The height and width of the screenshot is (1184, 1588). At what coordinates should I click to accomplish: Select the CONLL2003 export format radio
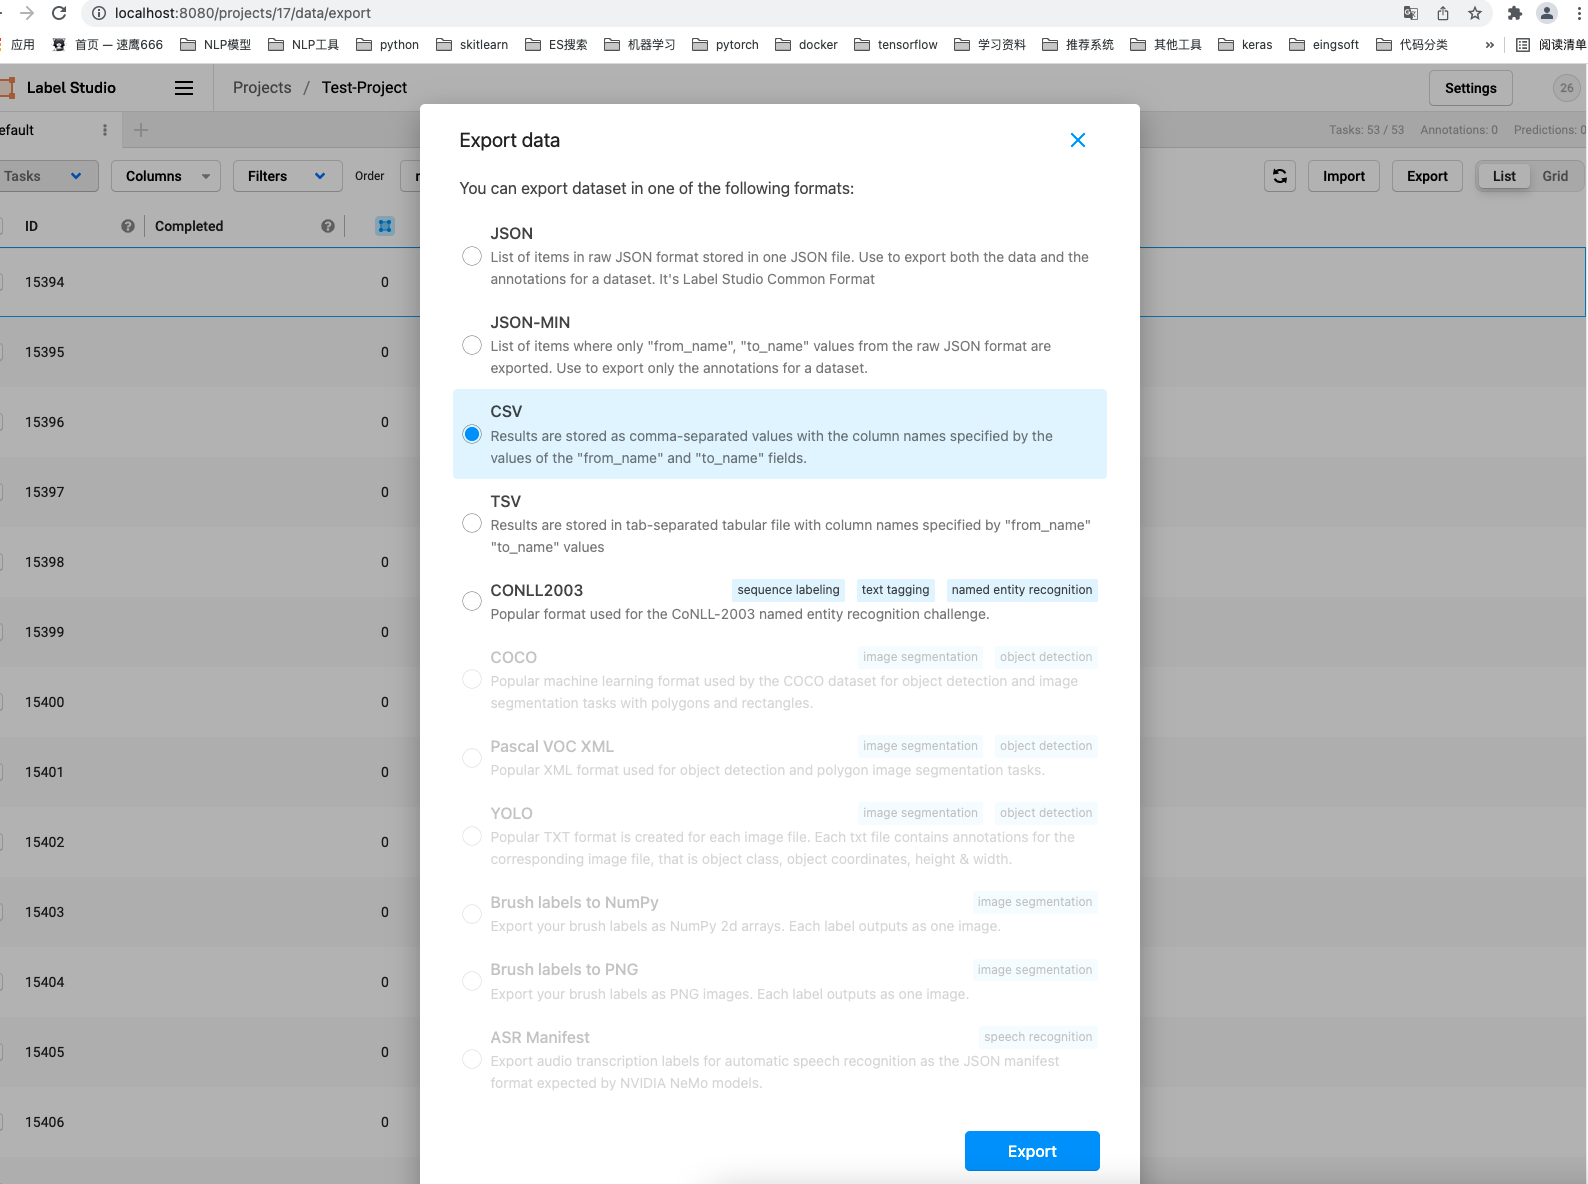click(472, 601)
